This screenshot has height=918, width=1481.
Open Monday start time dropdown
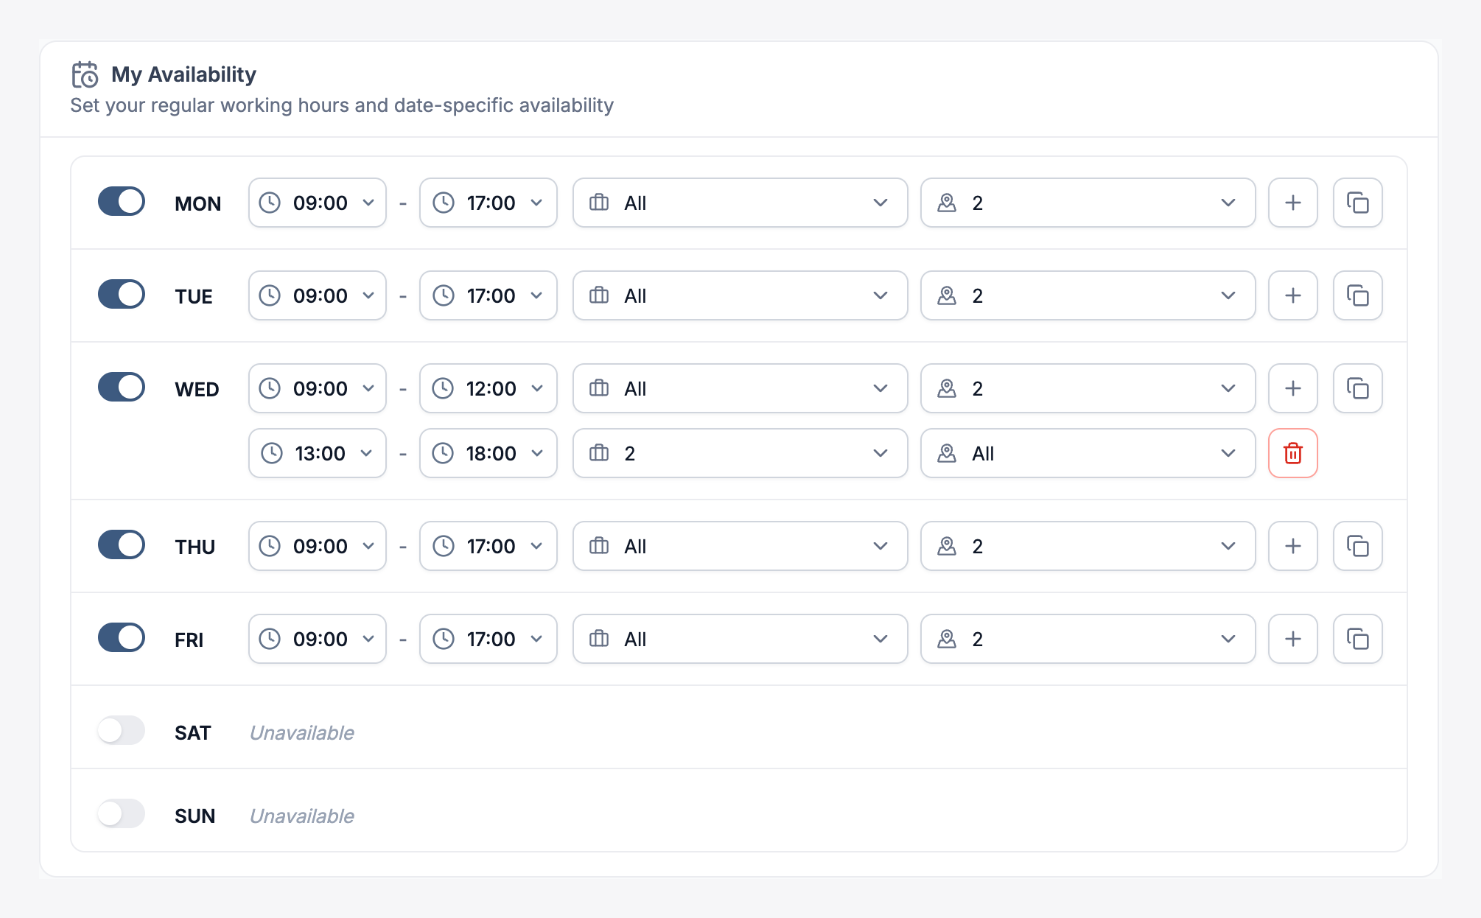click(317, 203)
